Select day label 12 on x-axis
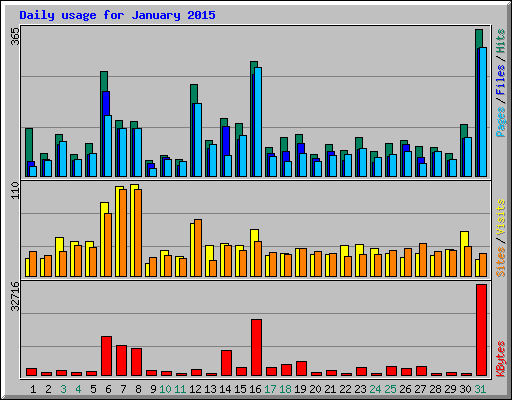This screenshot has width=512, height=400. pos(195,389)
